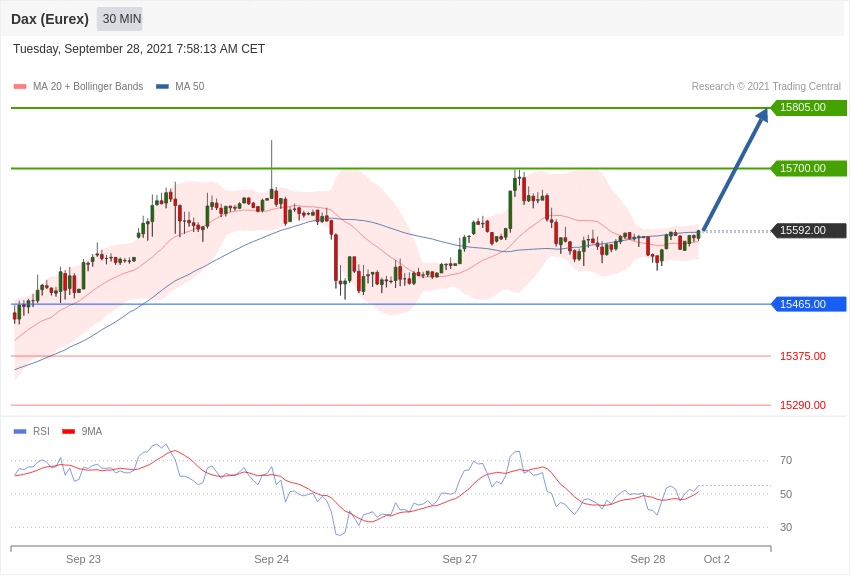Click the RSI legend label
Viewport: 850px width, 576px height.
coord(41,431)
